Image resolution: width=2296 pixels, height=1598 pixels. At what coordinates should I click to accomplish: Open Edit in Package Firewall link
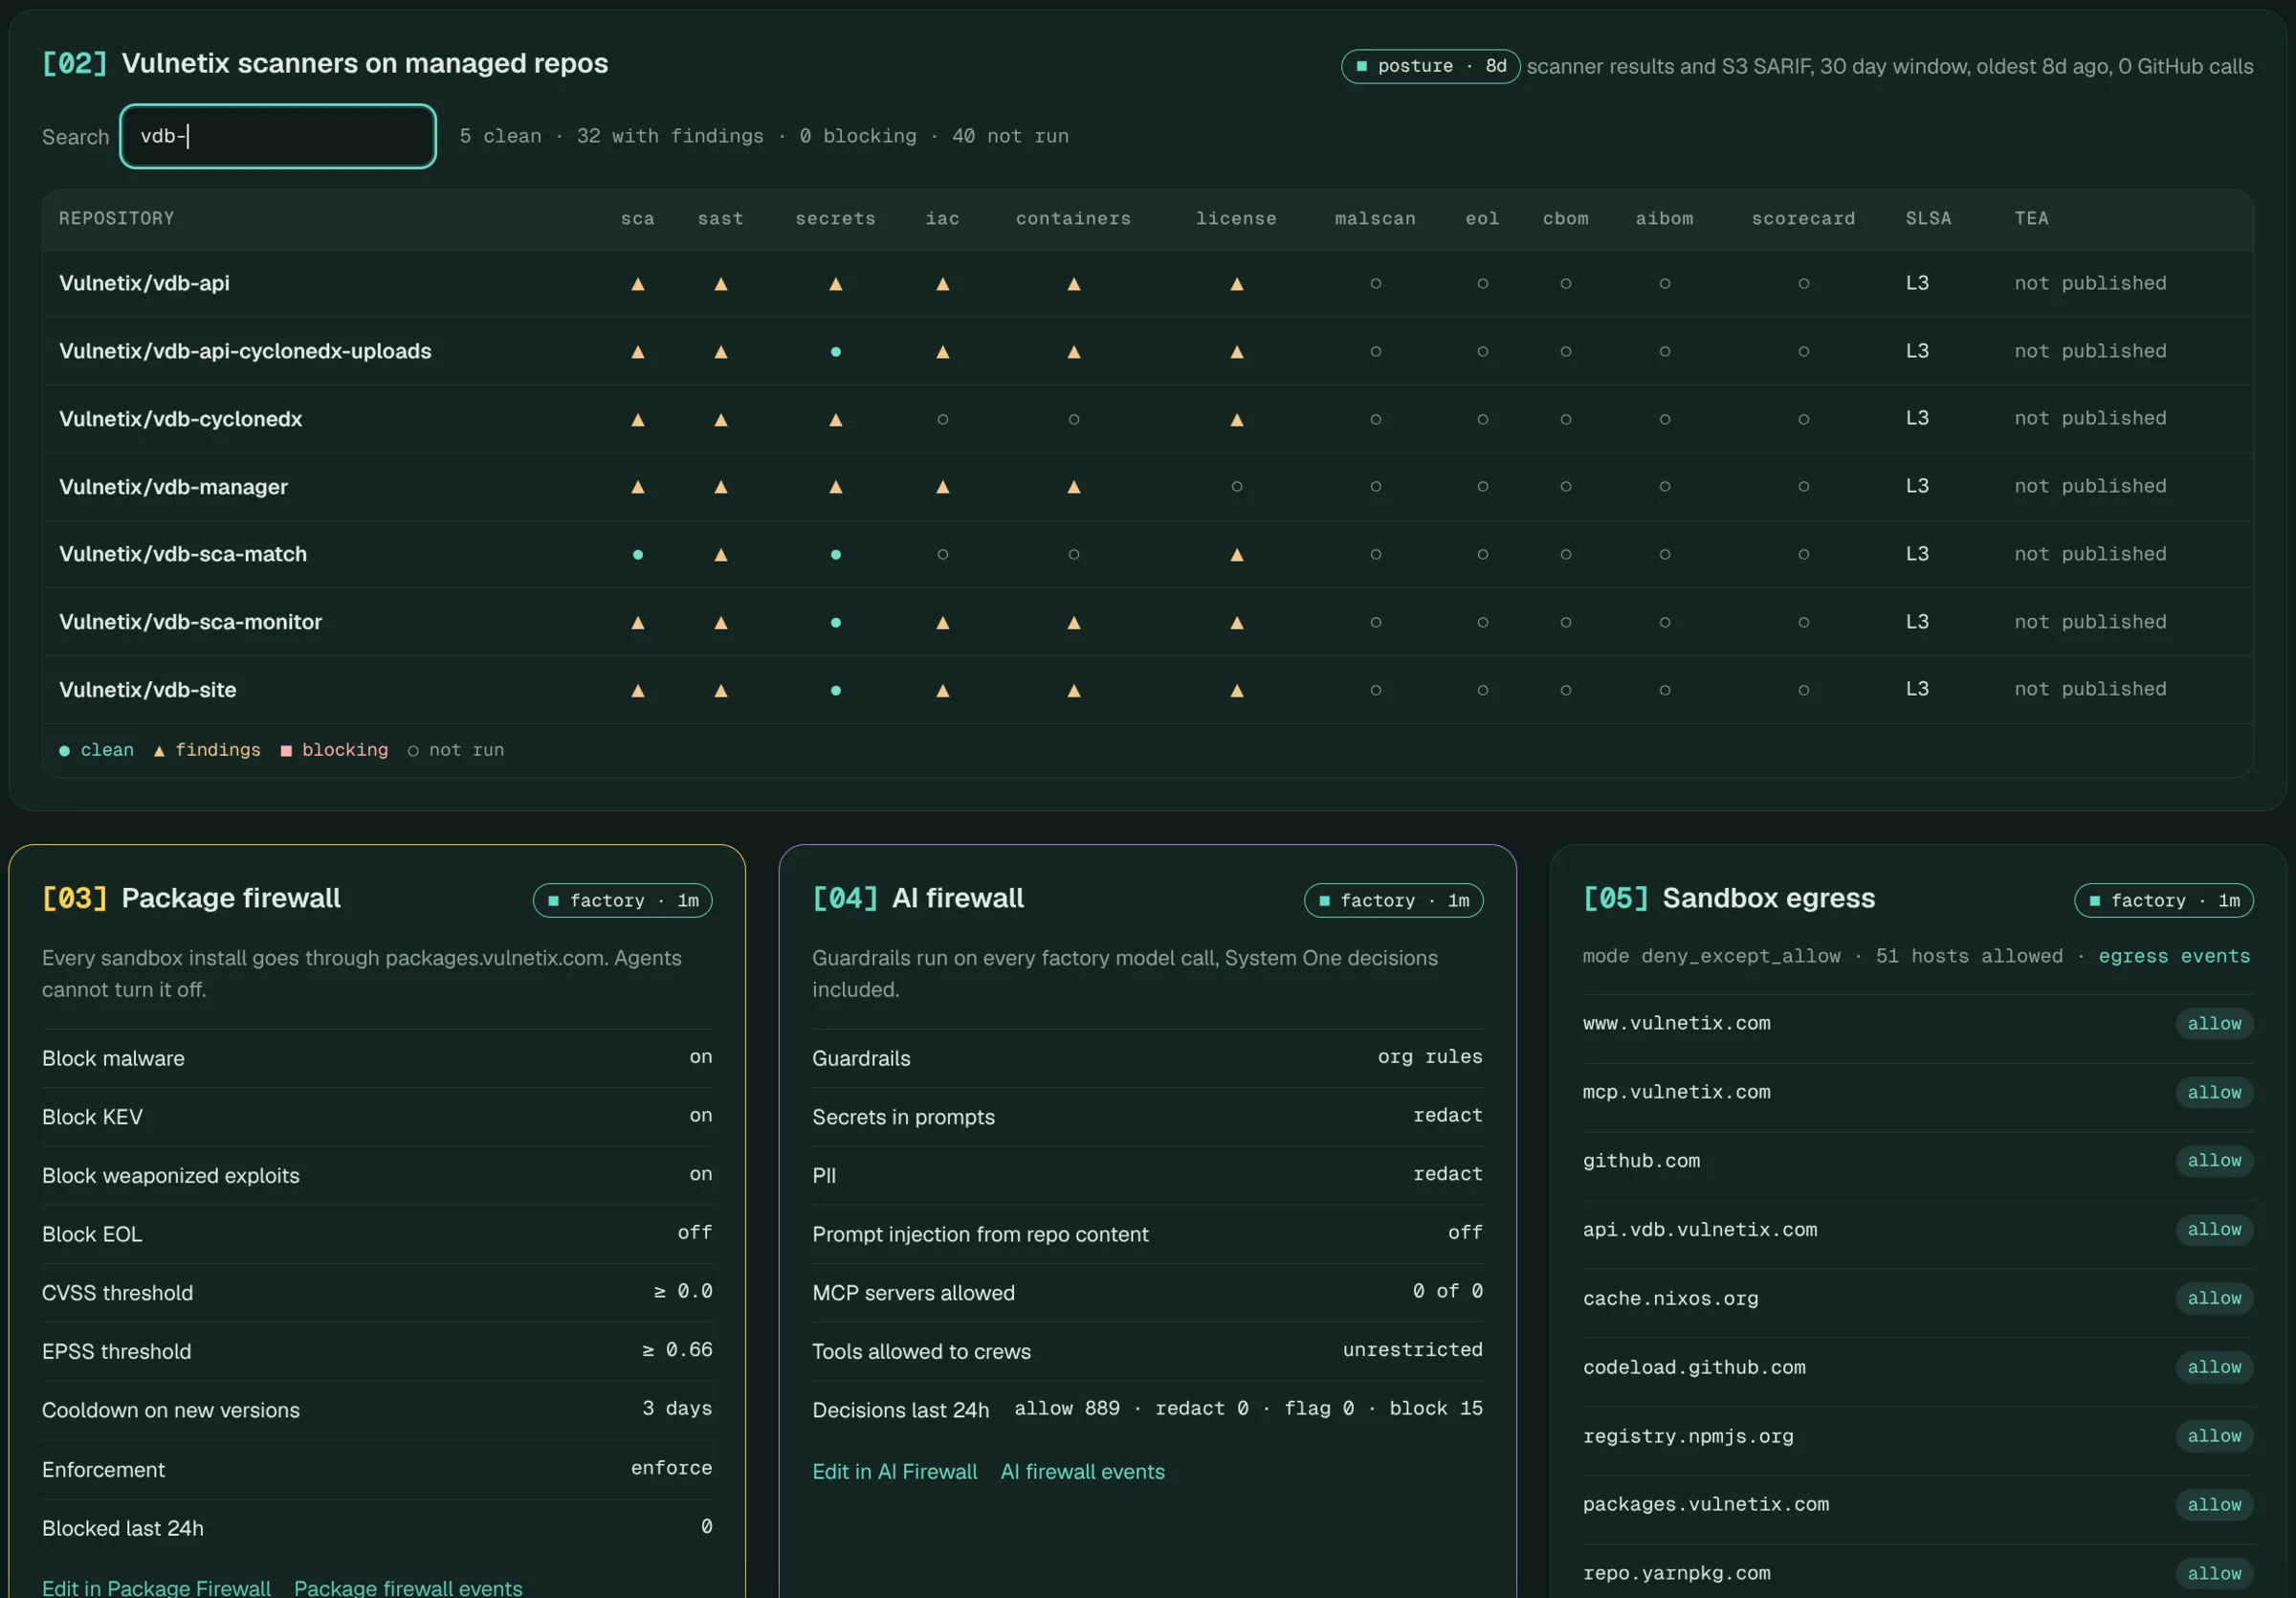(156, 1588)
